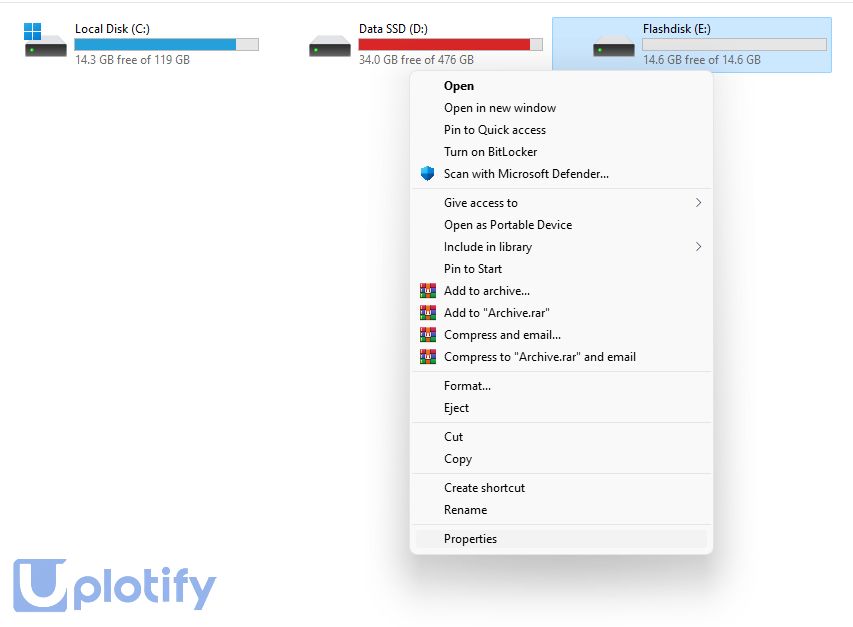
Task: Click WinRAR icon beside Compress and email
Action: (428, 335)
